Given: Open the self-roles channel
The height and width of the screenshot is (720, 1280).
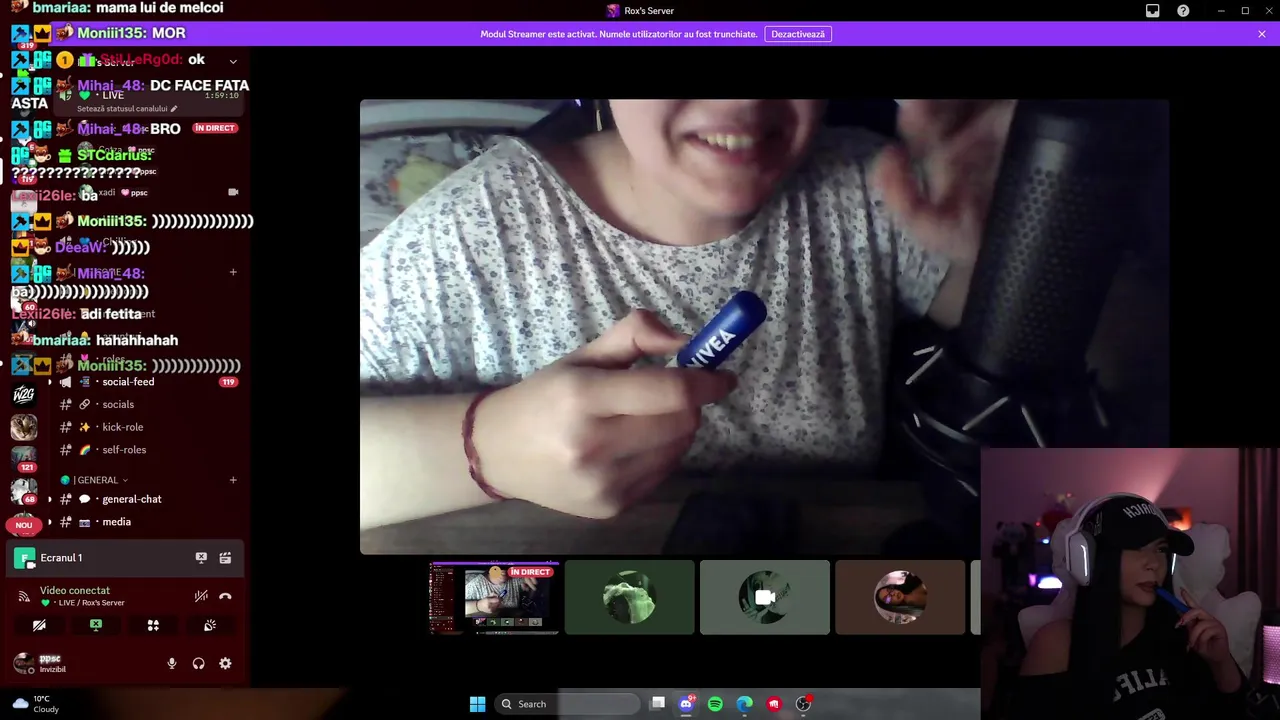Looking at the screenshot, I should (124, 450).
